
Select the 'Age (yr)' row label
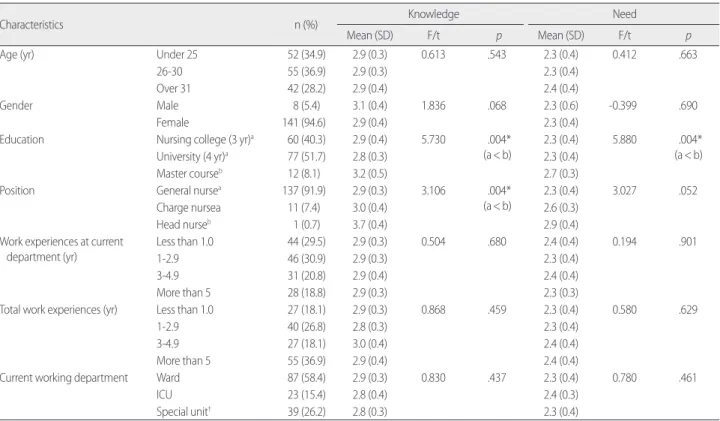click(x=17, y=55)
